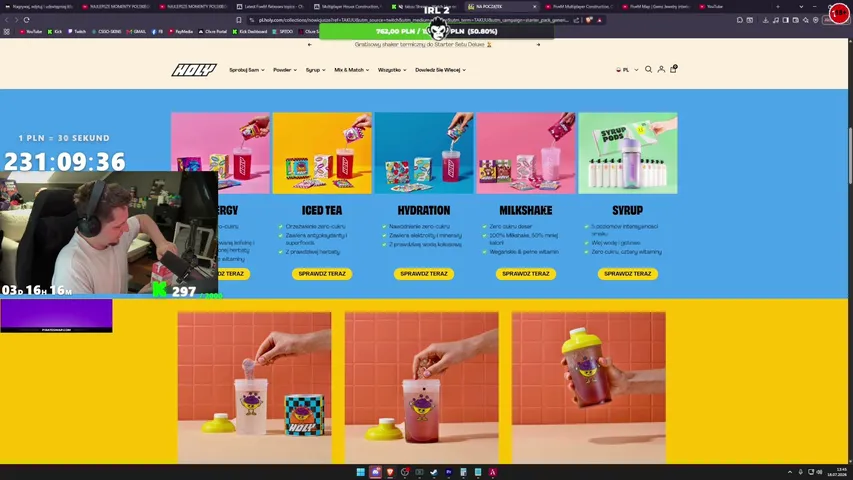Image resolution: width=853 pixels, height=480 pixels.
Task: Open the YouTube bookmark
Action: click(30, 32)
